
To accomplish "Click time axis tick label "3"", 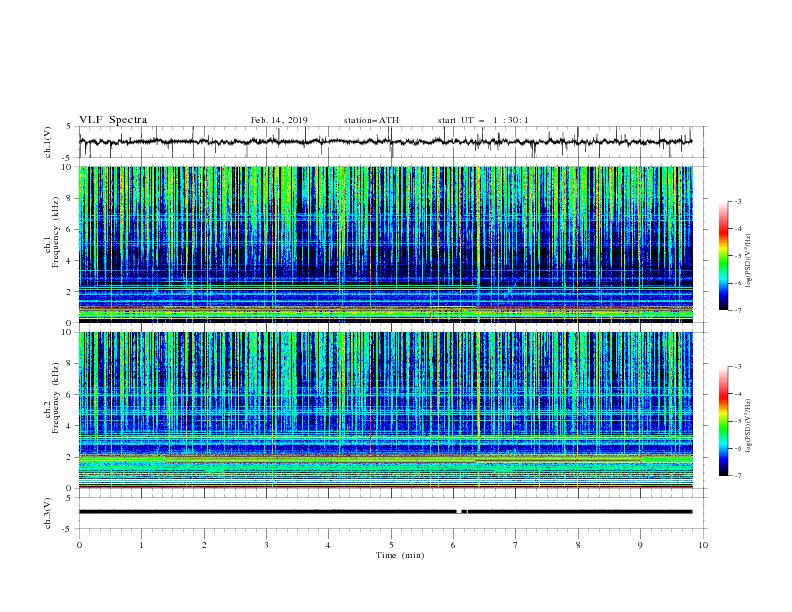I will point(266,545).
